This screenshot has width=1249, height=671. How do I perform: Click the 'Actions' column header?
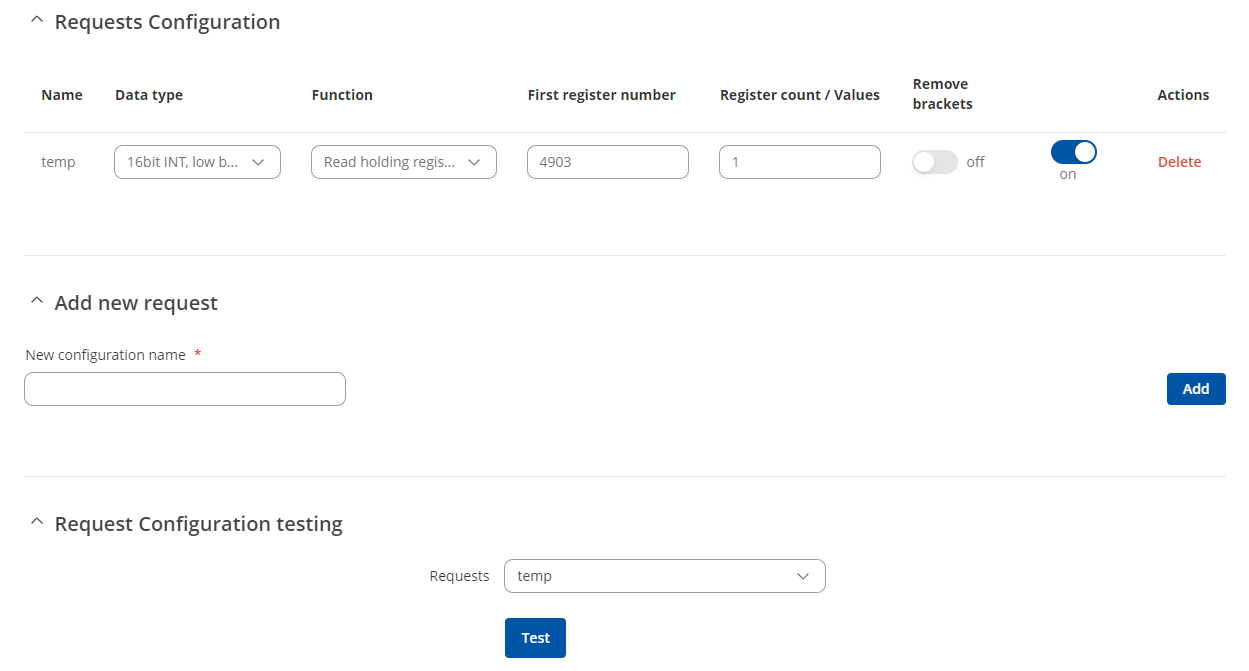(x=1183, y=95)
